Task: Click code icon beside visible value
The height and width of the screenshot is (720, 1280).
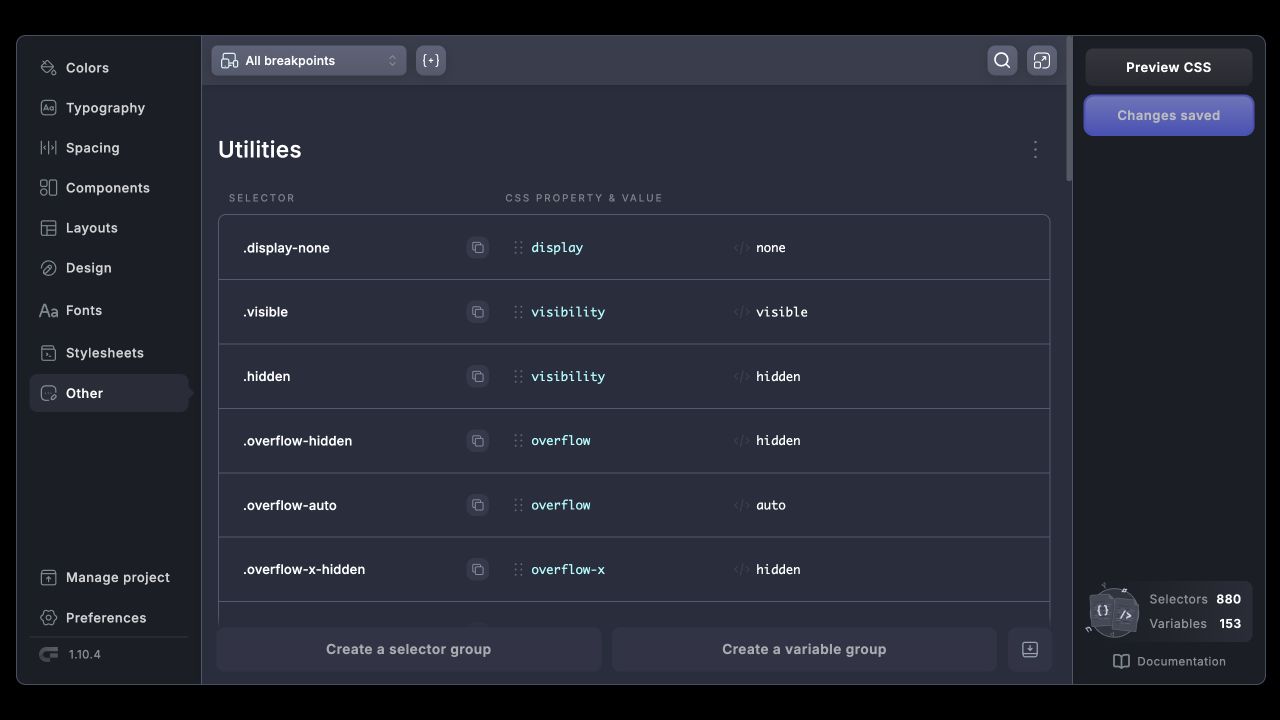Action: click(741, 312)
